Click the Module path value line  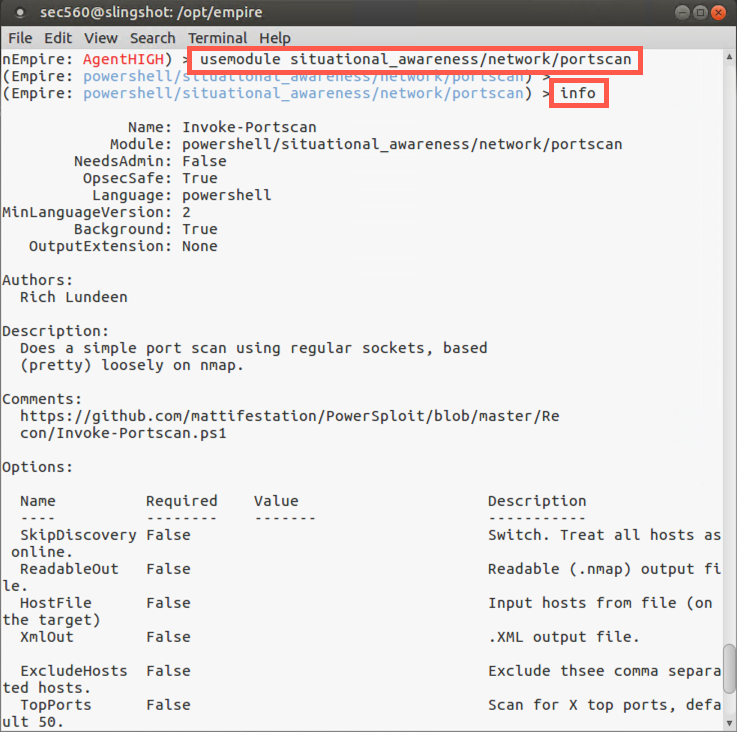click(x=402, y=144)
